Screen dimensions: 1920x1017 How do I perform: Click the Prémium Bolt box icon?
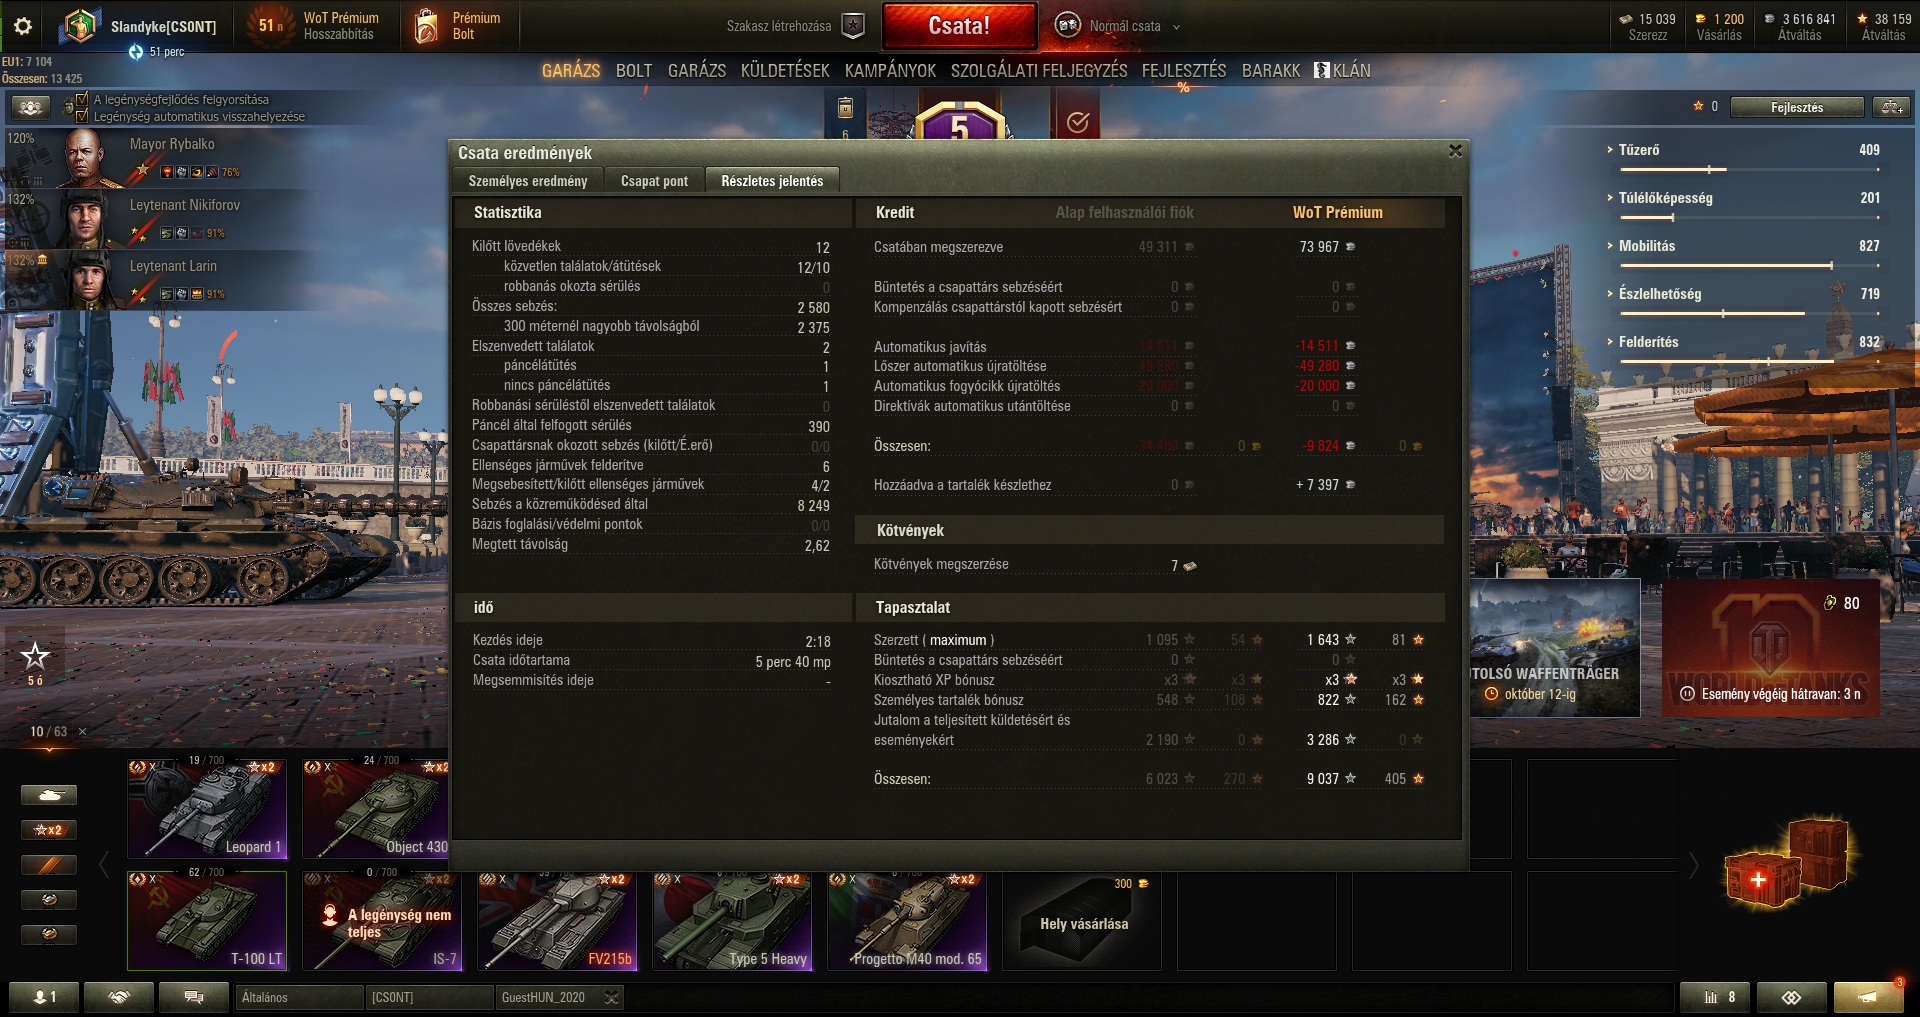tap(427, 26)
